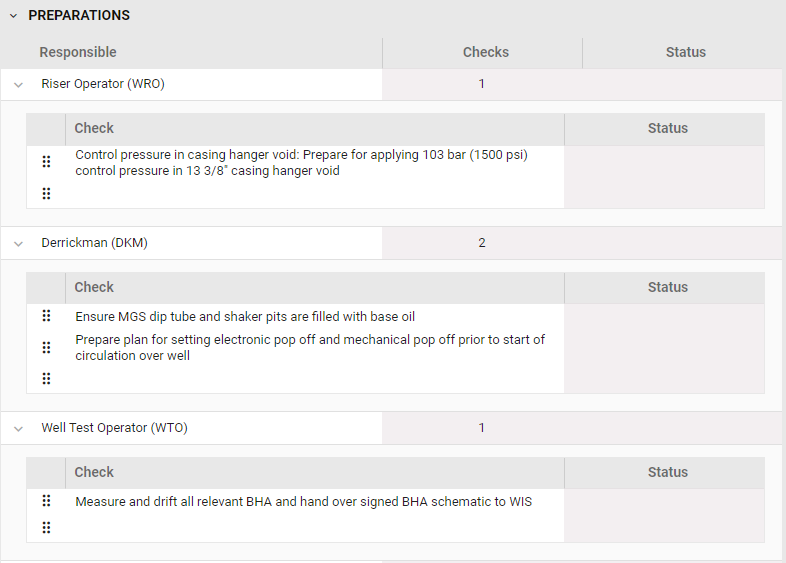Click the Checks column header

coord(485,52)
